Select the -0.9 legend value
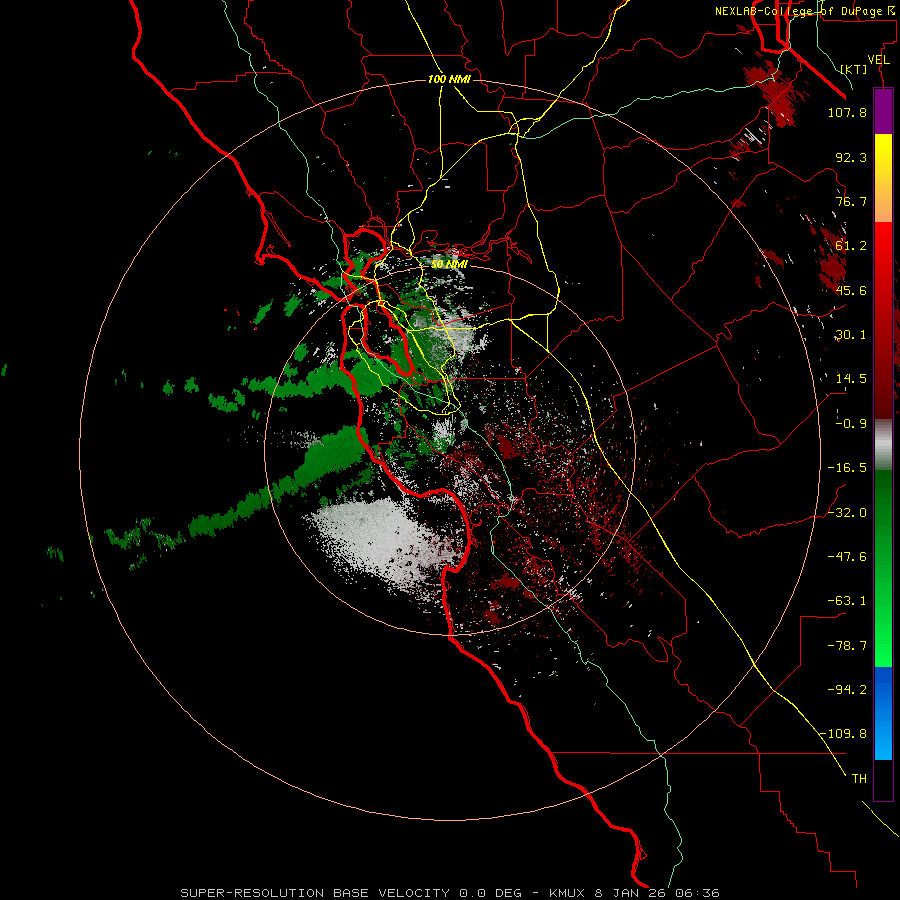 851,424
